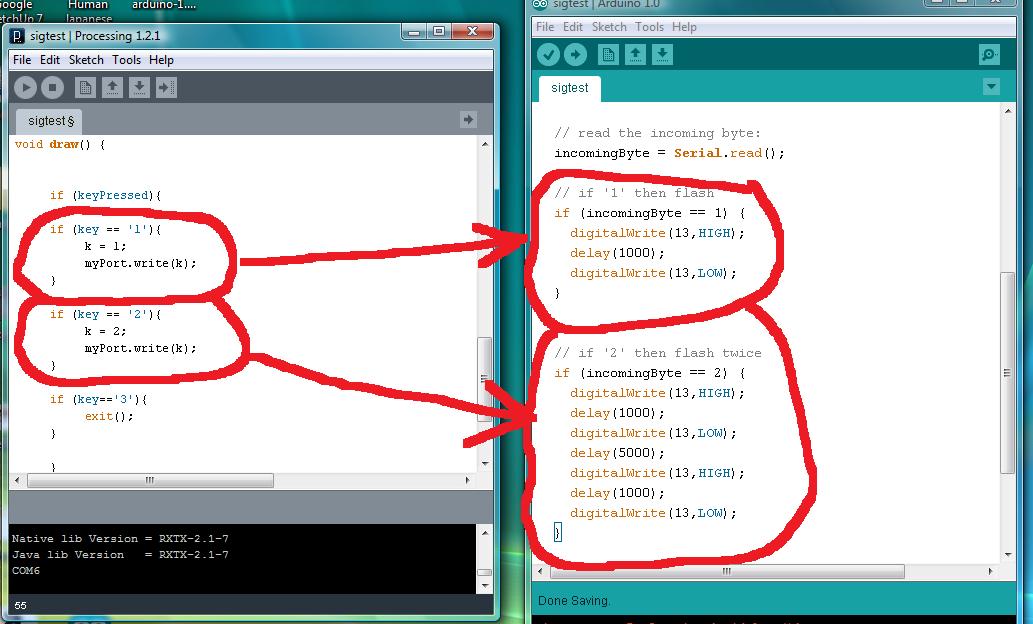Viewport: 1033px width, 624px height.
Task: Expand the Arduino tab dropdown arrow
Action: click(991, 87)
